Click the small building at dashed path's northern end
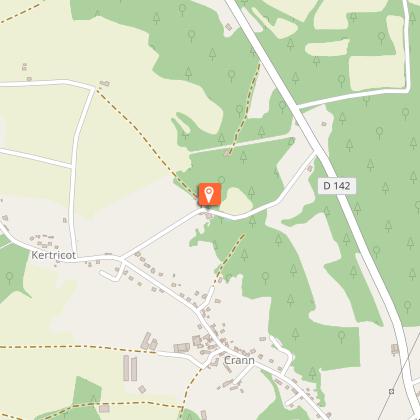The height and width of the screenshot is (420, 420). click(105, 83)
